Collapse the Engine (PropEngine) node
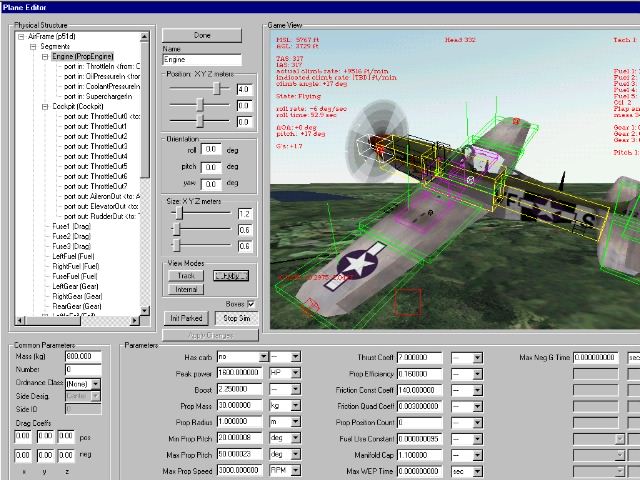Screen dimensions: 640x480 click(x=45, y=57)
